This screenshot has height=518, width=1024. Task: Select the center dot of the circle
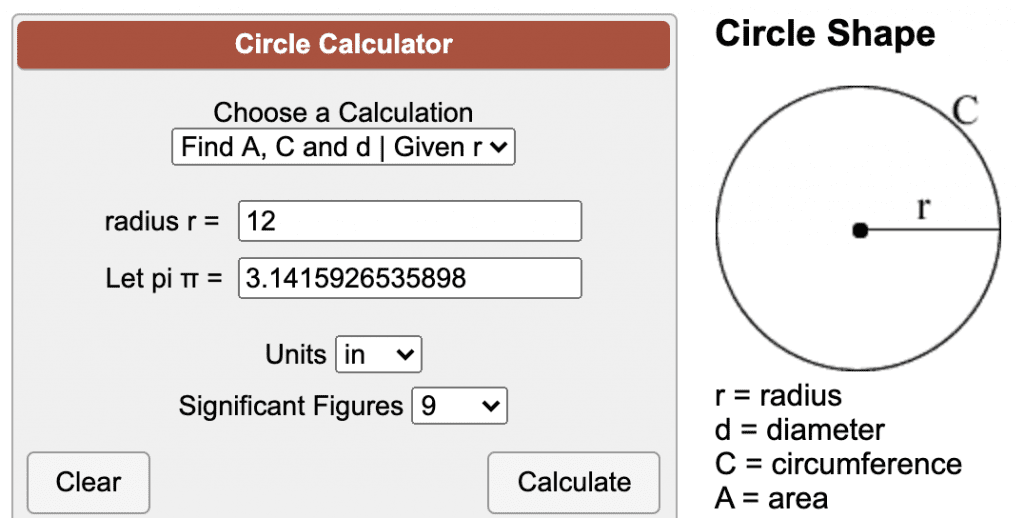coord(859,231)
